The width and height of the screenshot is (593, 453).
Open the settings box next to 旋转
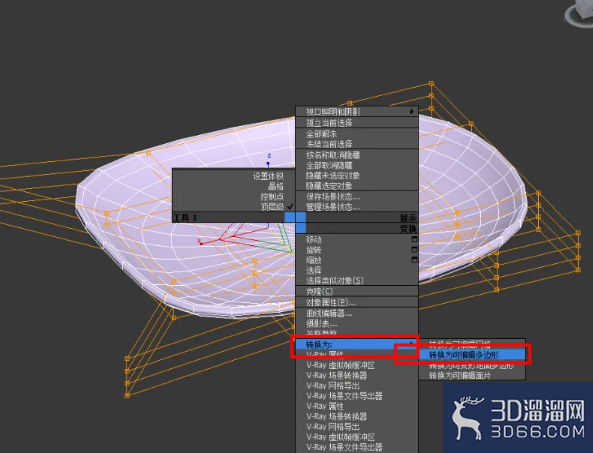414,250
